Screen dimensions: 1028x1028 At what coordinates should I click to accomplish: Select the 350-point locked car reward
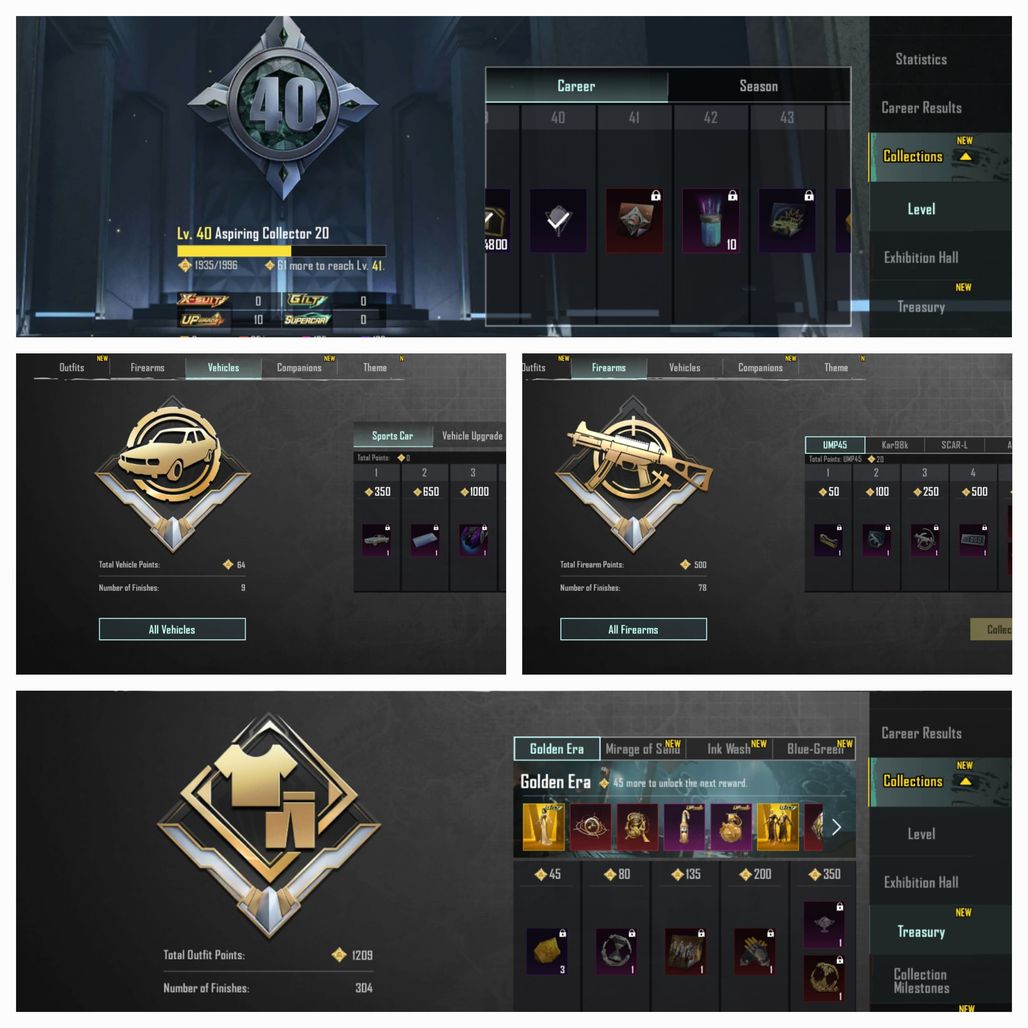(x=377, y=540)
